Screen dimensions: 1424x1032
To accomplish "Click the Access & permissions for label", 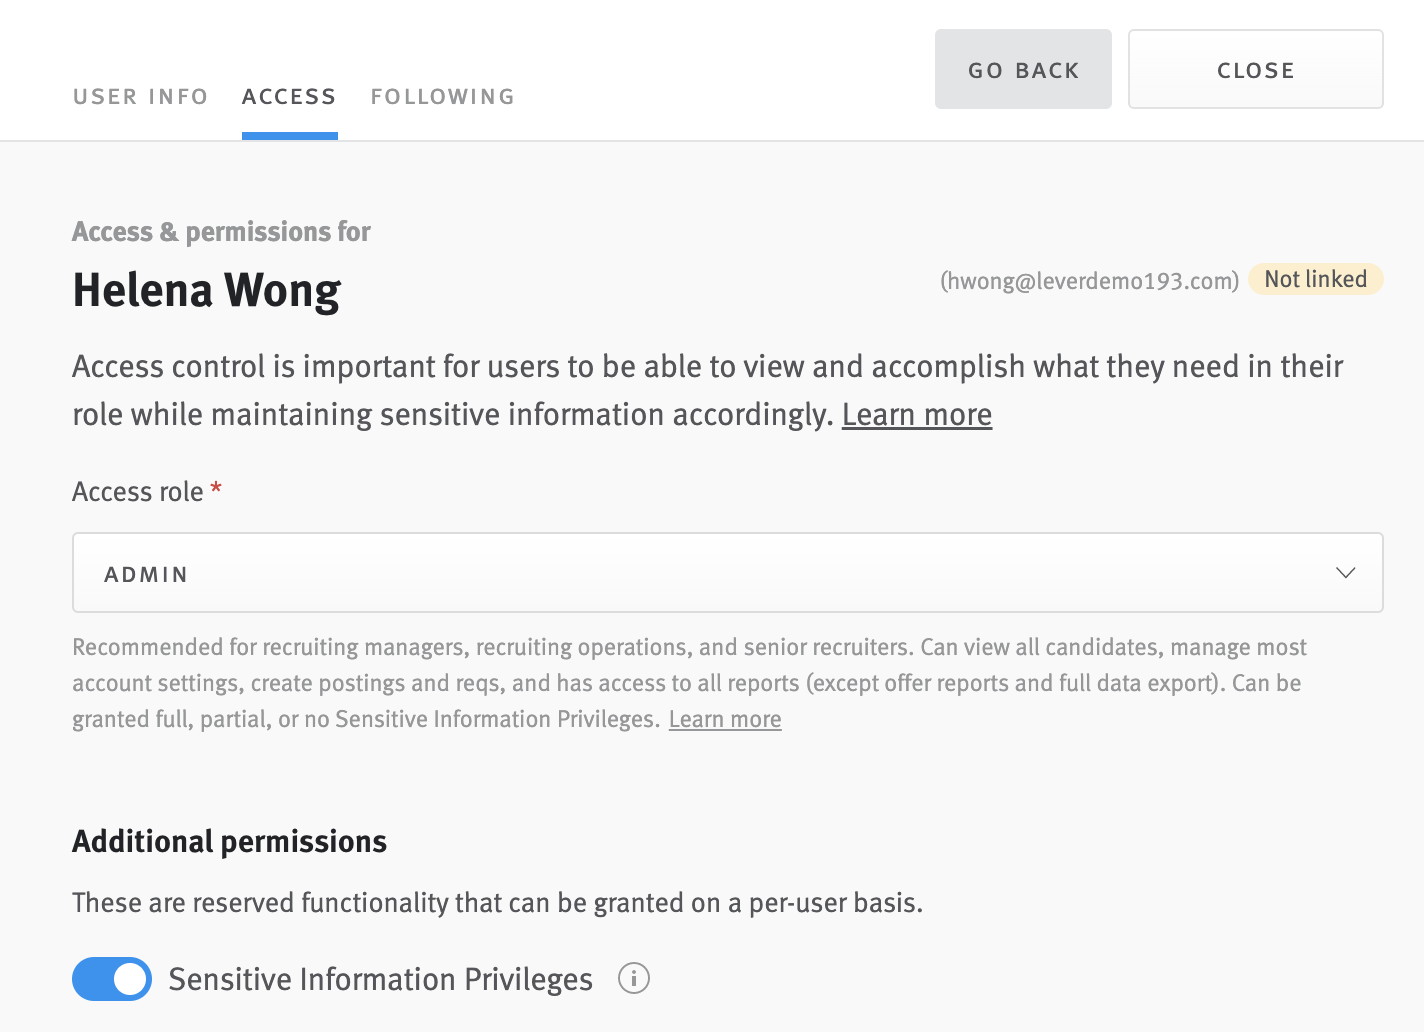I will (x=221, y=231).
